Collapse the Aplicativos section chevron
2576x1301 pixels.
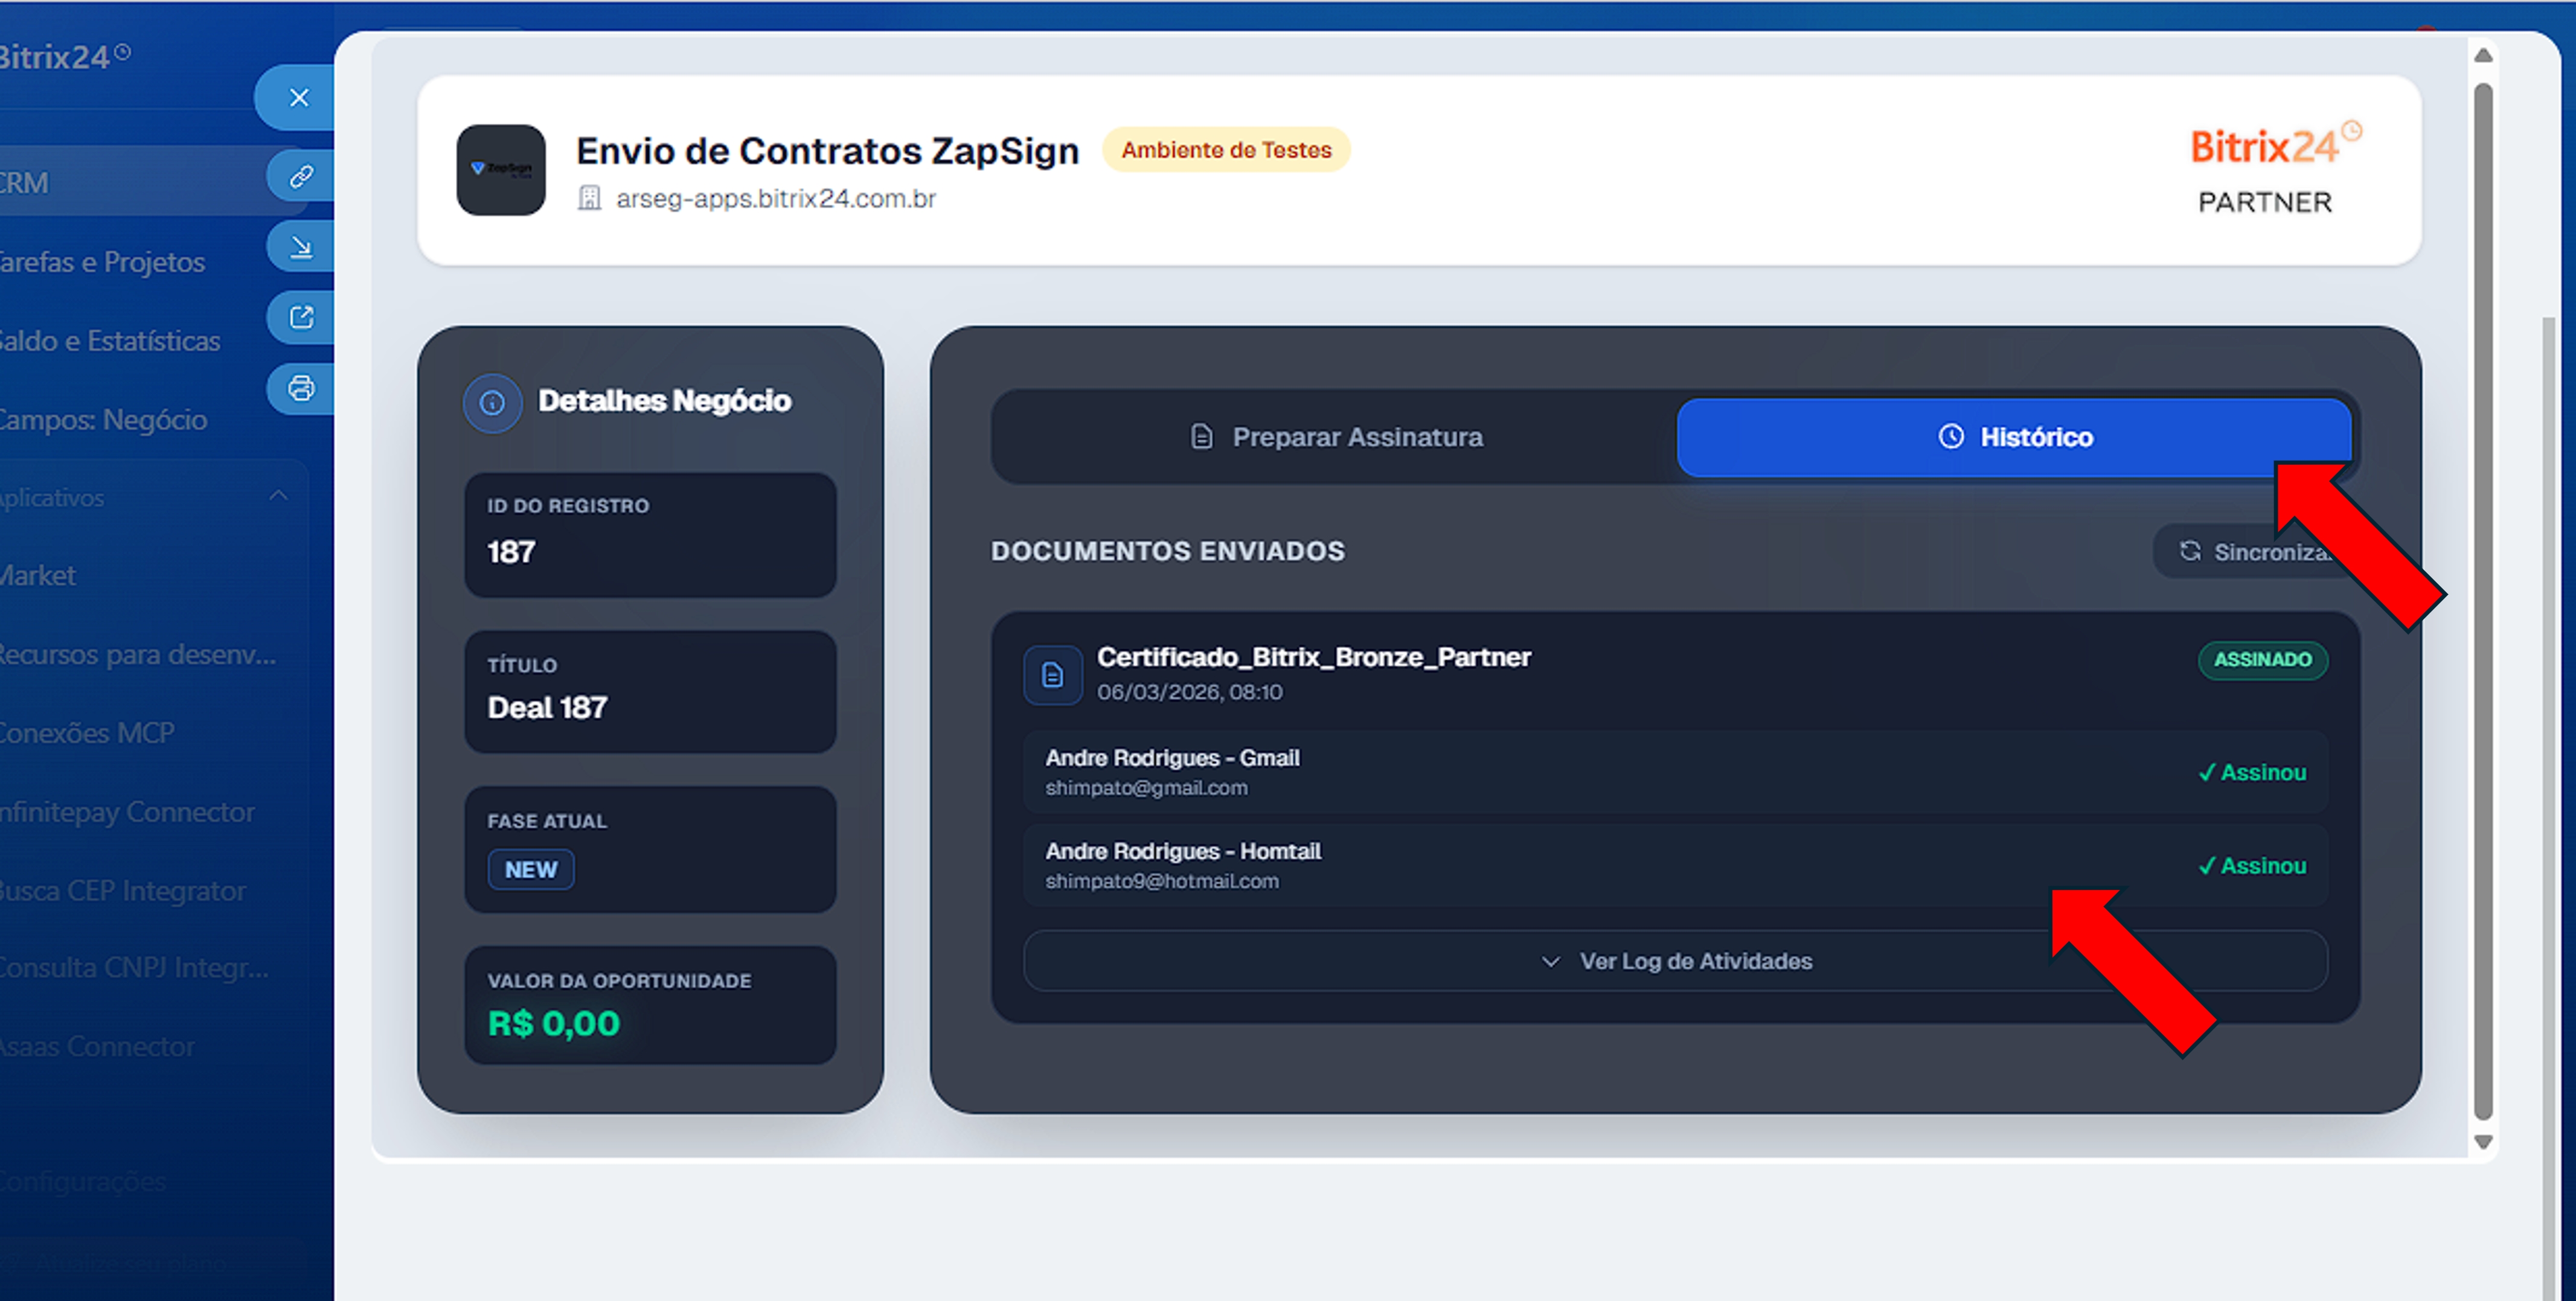point(278,496)
